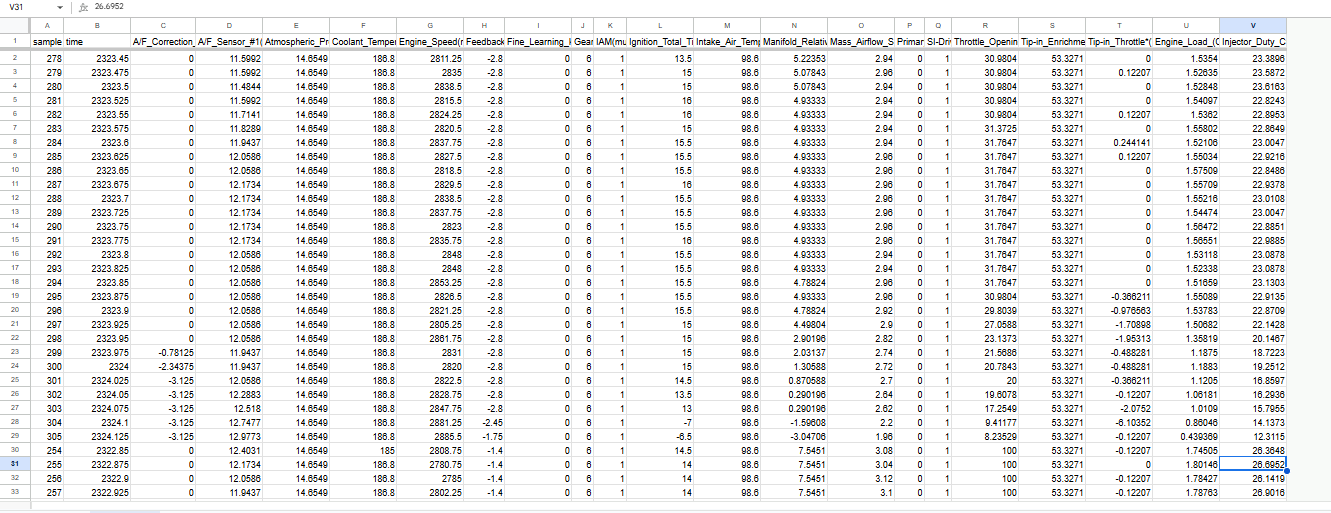Click the fx formula icon
The height and width of the screenshot is (513, 1331).
coord(84,7)
